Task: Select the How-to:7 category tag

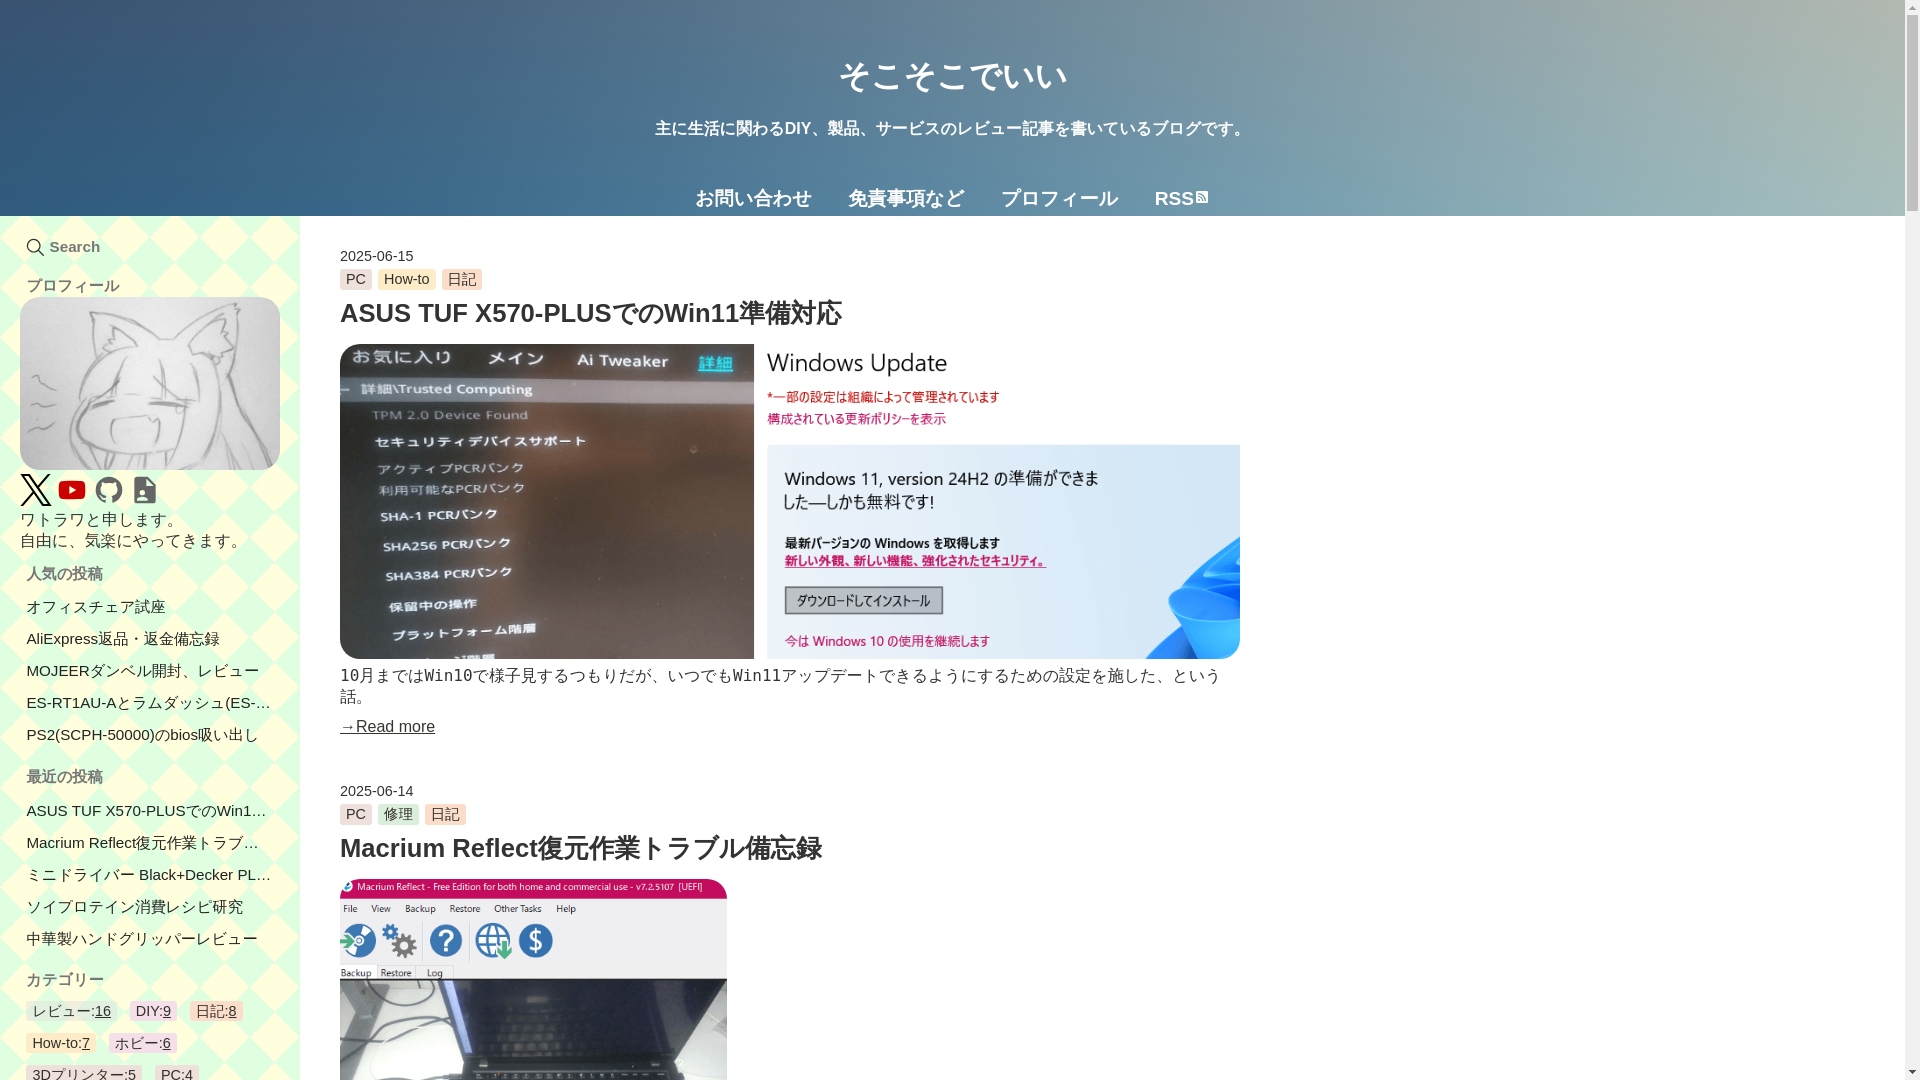Action: point(61,1043)
